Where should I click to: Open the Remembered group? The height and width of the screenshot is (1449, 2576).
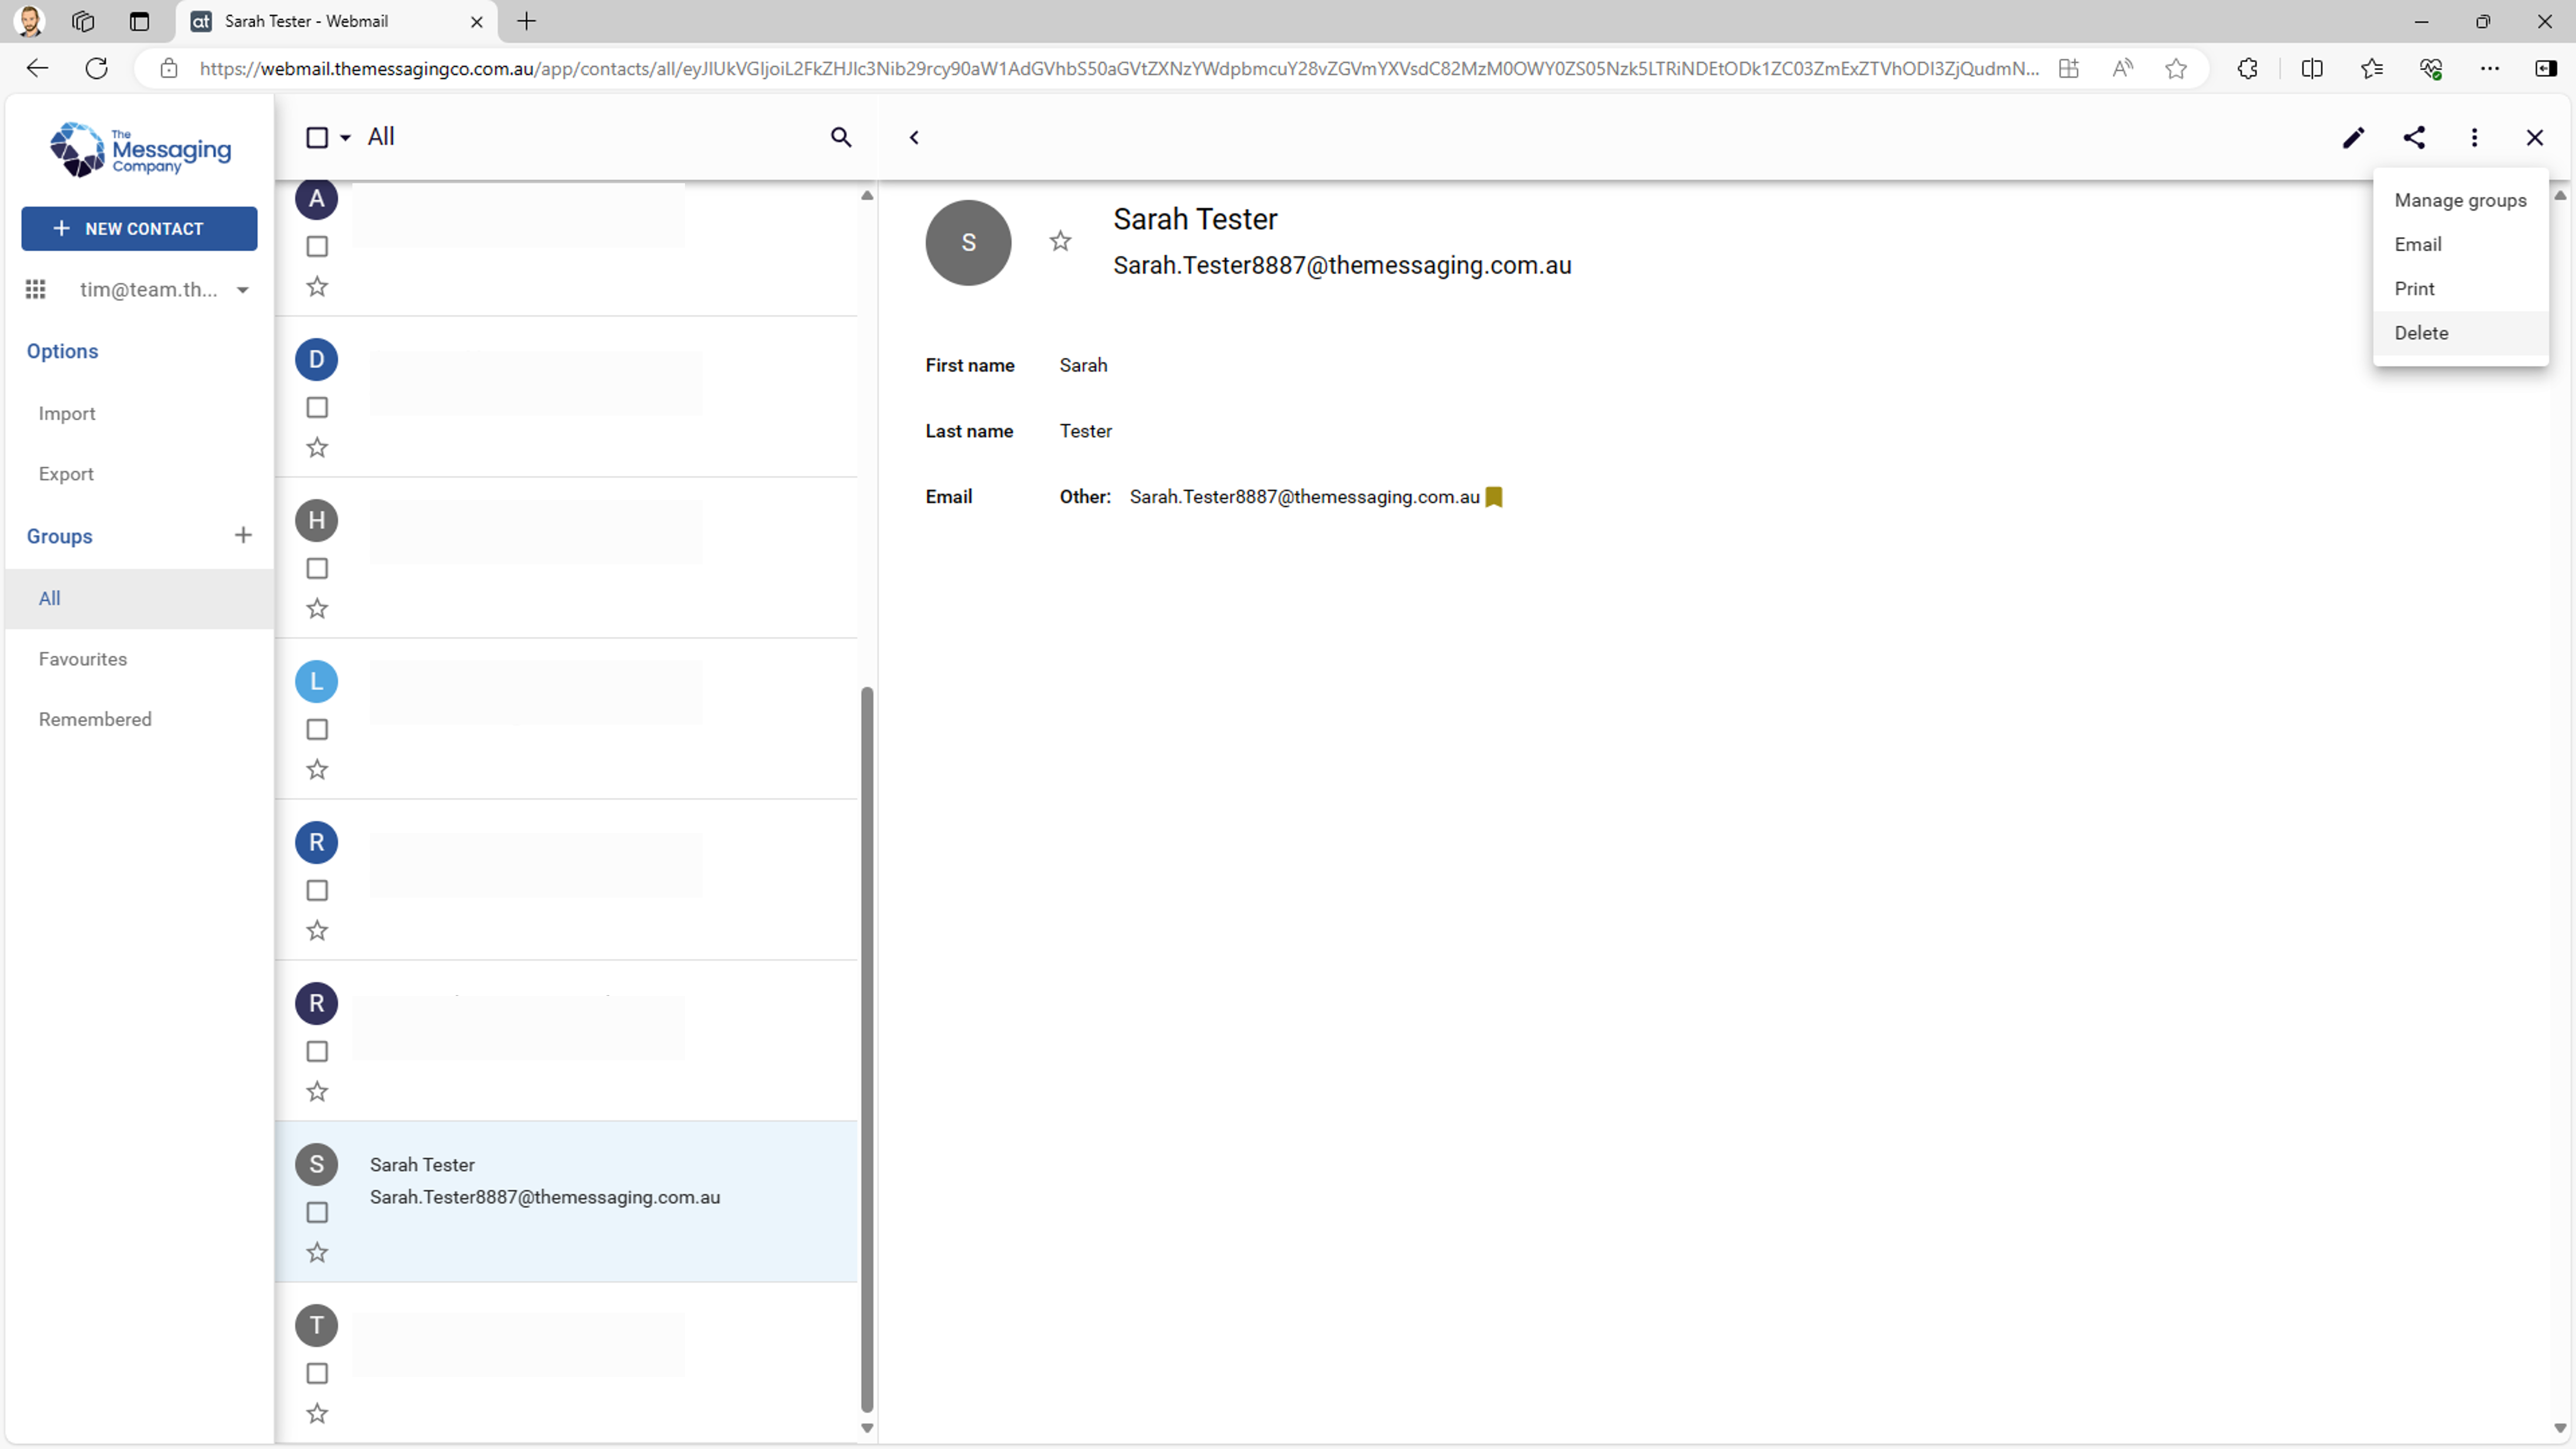tap(140, 719)
